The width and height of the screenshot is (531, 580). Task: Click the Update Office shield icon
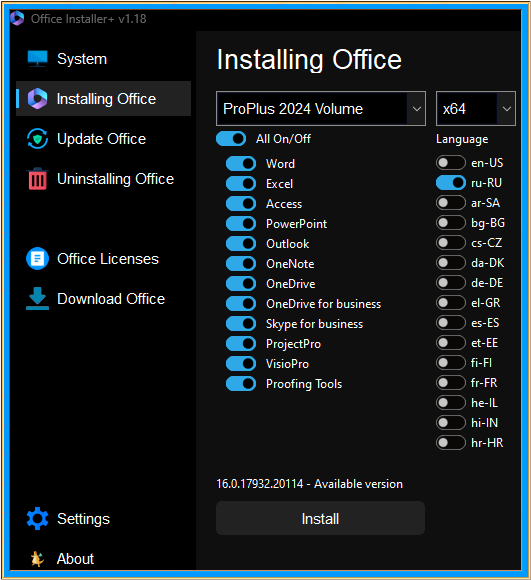37,139
